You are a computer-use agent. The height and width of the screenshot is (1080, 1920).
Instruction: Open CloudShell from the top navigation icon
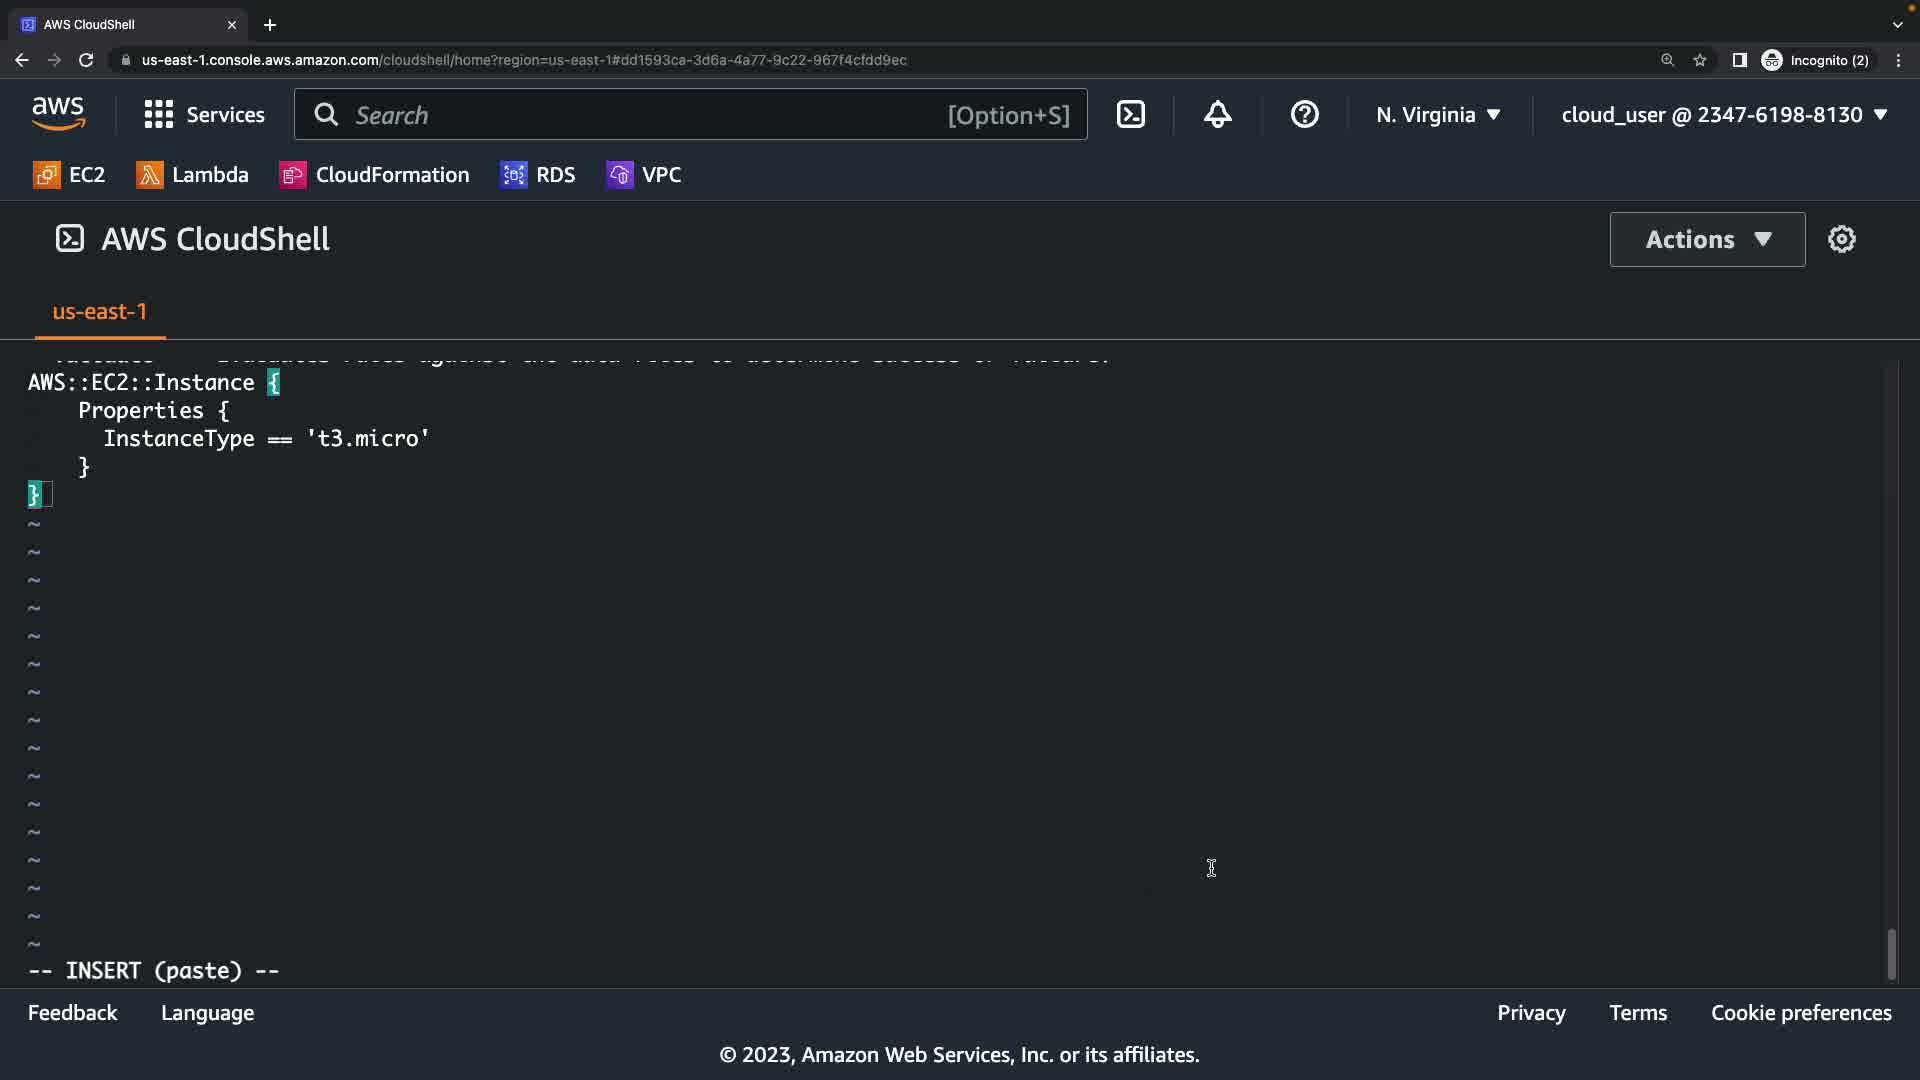pos(1131,115)
